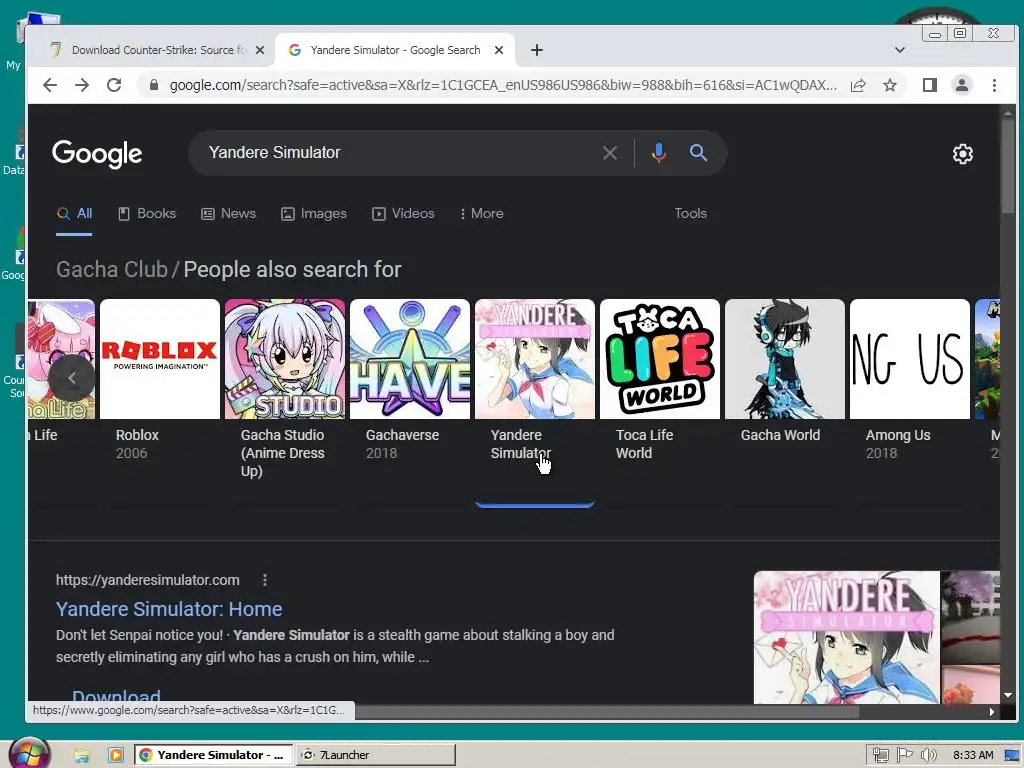Select the Roblox card thumbnail
The height and width of the screenshot is (768, 1024).
(x=160, y=359)
